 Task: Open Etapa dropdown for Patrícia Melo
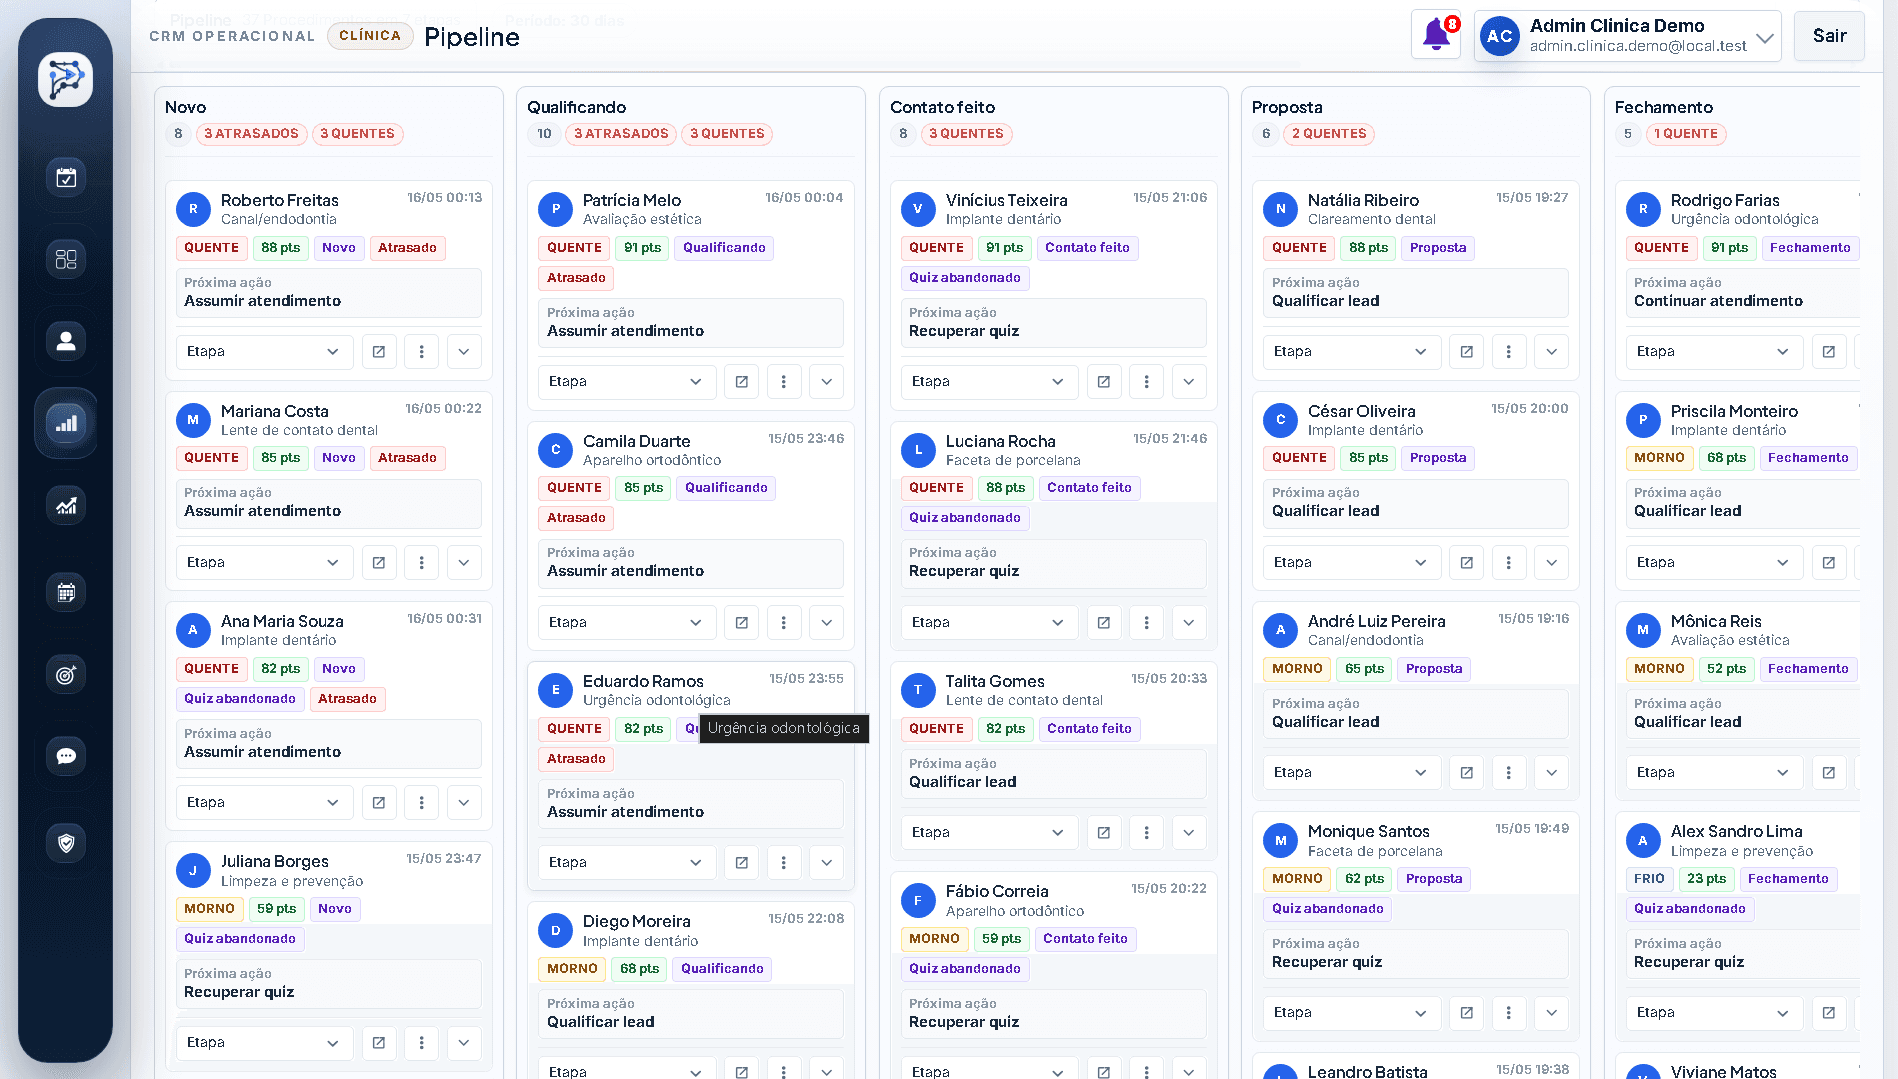point(627,382)
